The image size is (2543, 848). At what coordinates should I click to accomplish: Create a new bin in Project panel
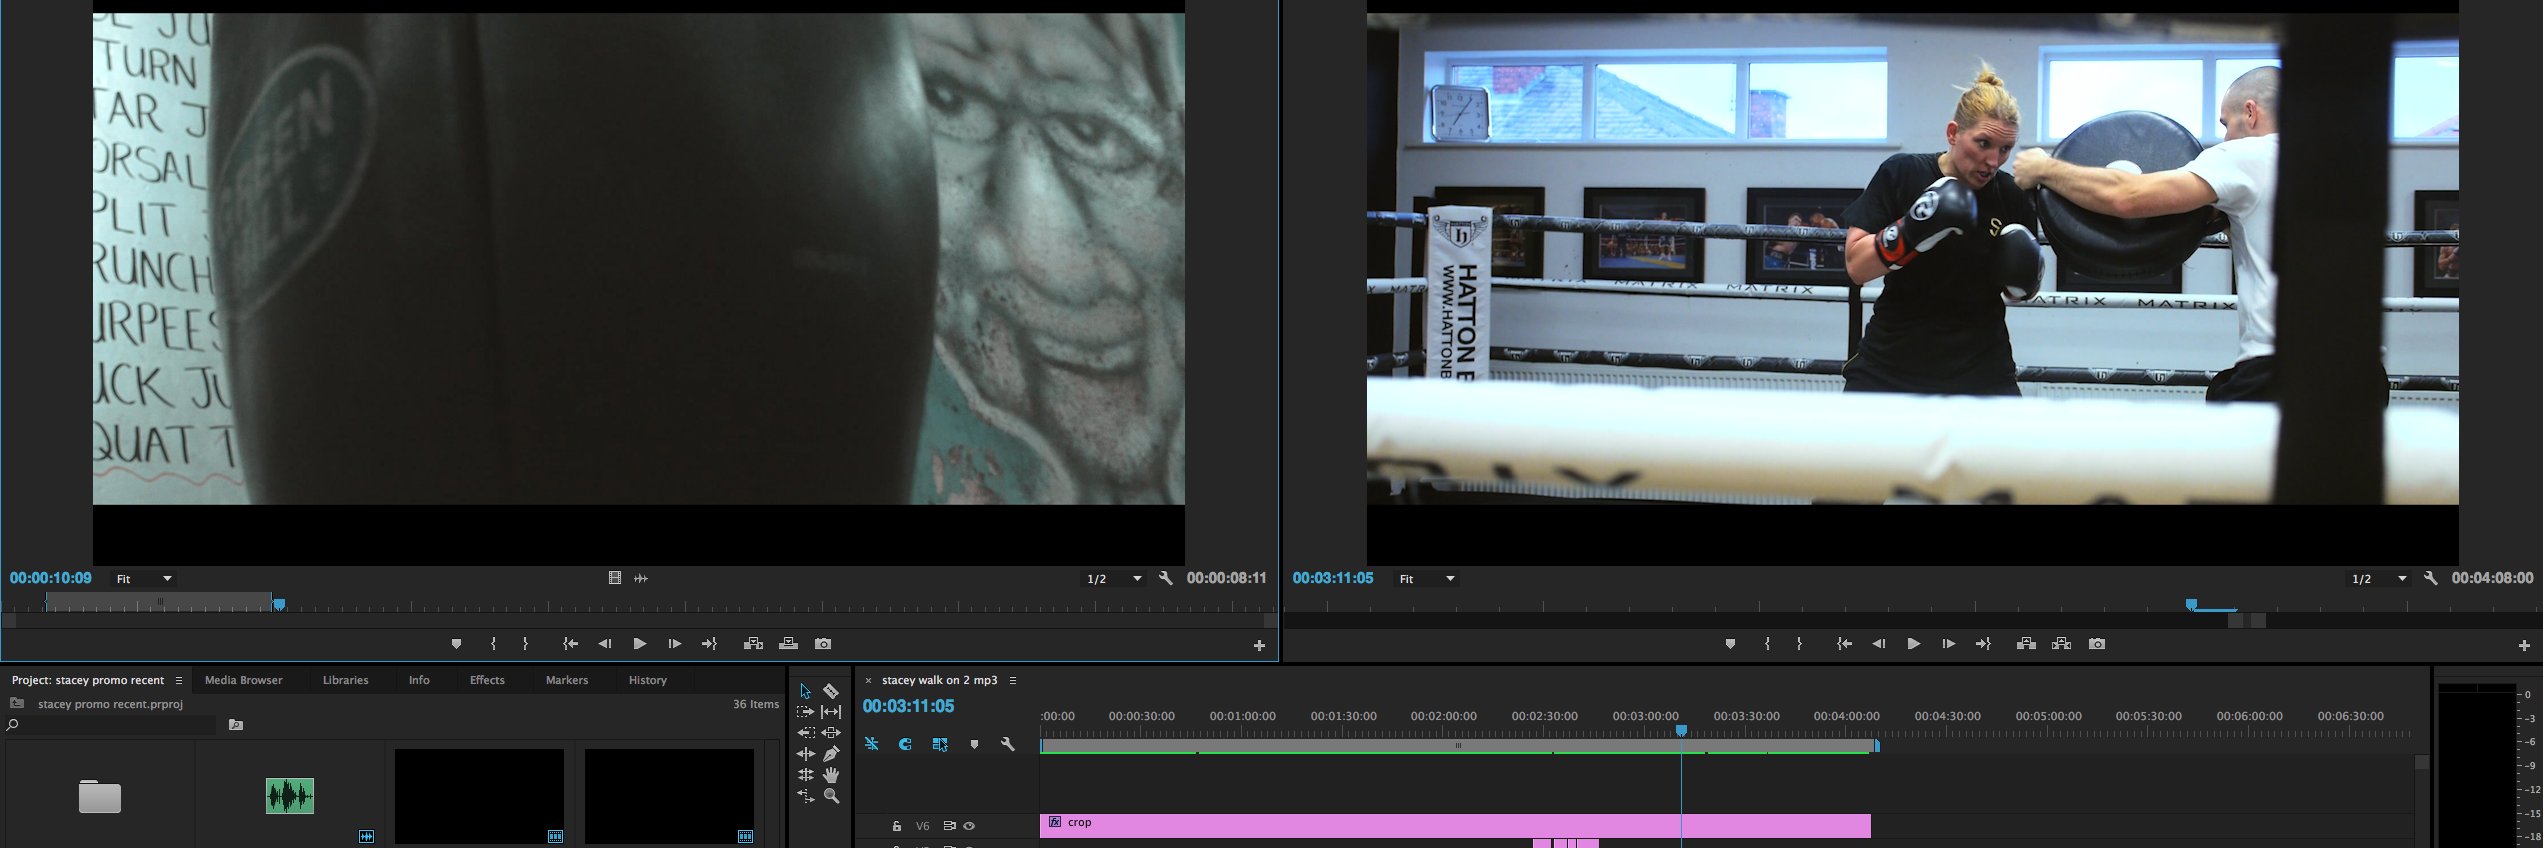[x=236, y=725]
